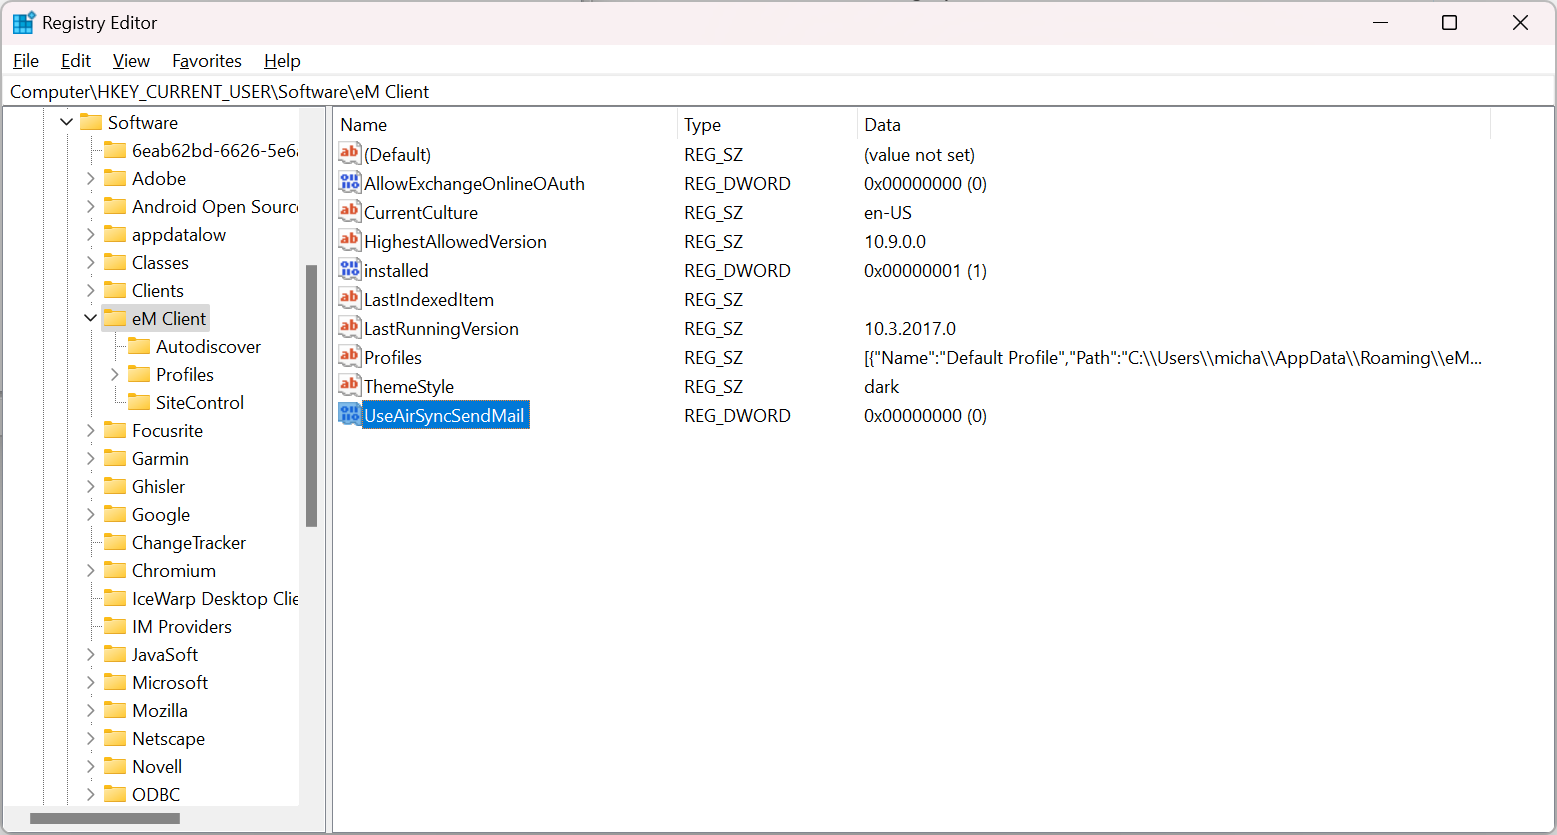Expand the Profiles subkey under eM Client
1557x835 pixels.
coord(115,374)
